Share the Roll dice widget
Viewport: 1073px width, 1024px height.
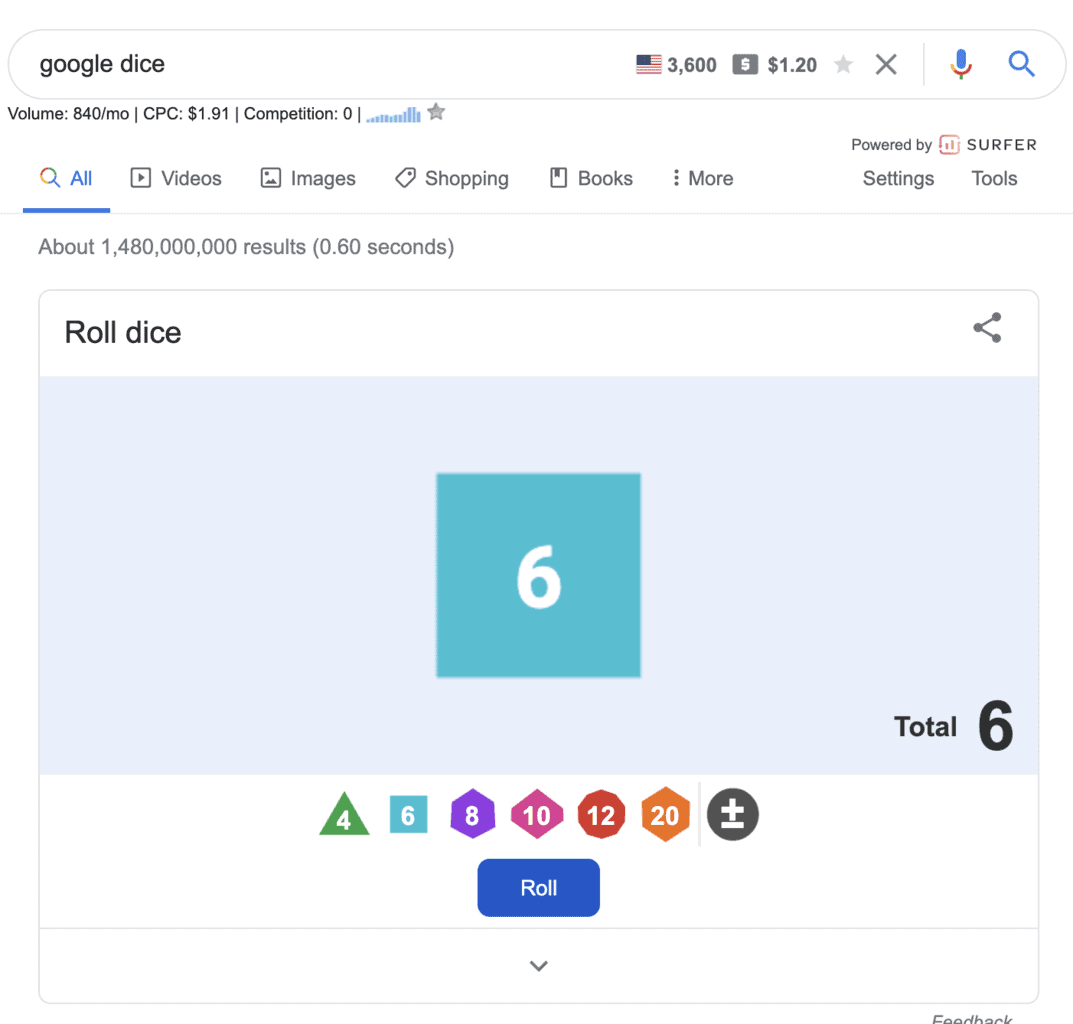click(987, 328)
